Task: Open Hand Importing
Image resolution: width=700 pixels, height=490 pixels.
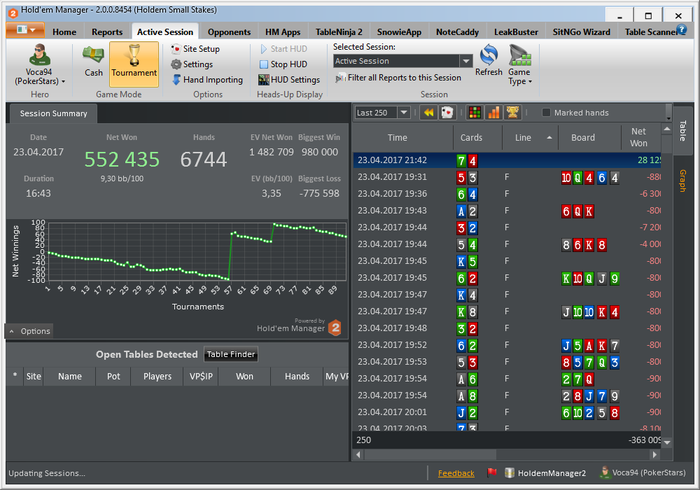Action: click(x=208, y=79)
